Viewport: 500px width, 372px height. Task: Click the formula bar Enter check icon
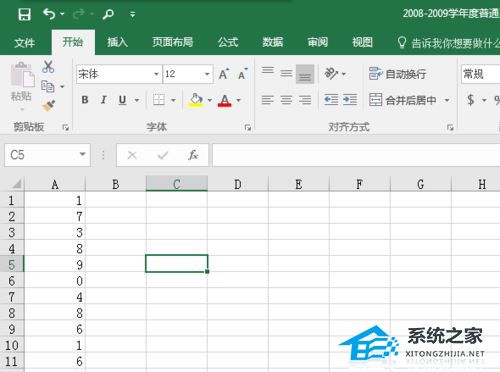point(163,155)
